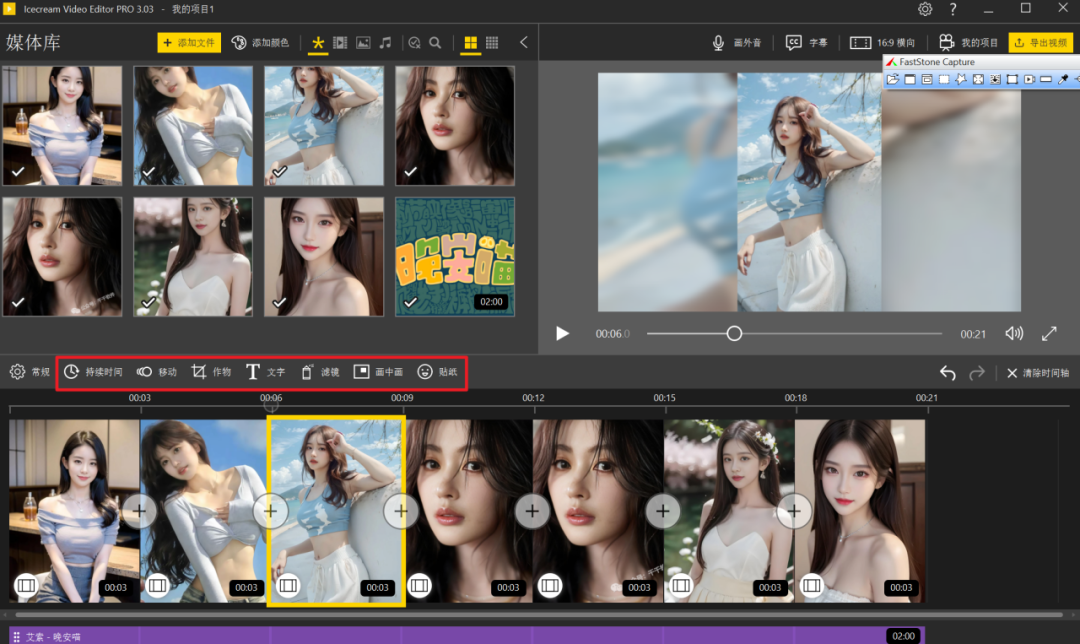Filter media library by music files
The width and height of the screenshot is (1080, 644).
(386, 43)
